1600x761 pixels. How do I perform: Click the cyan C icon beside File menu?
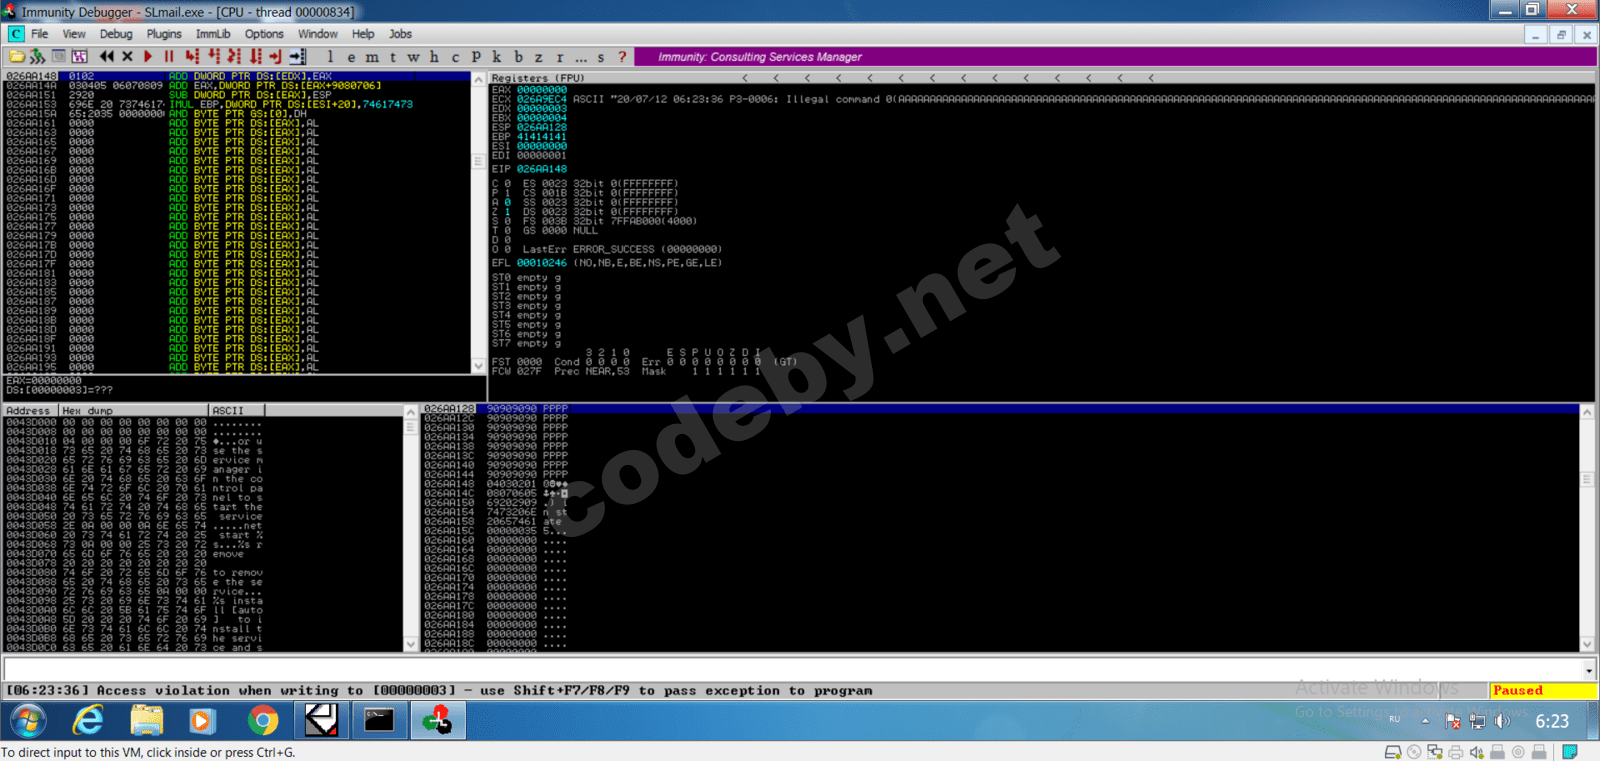[16, 34]
